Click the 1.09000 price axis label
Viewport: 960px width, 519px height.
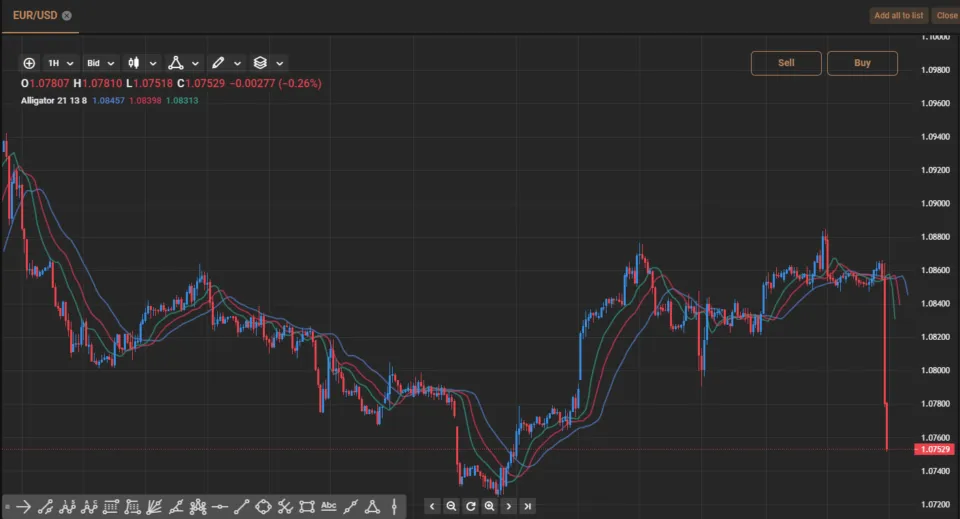pyautogui.click(x=935, y=203)
